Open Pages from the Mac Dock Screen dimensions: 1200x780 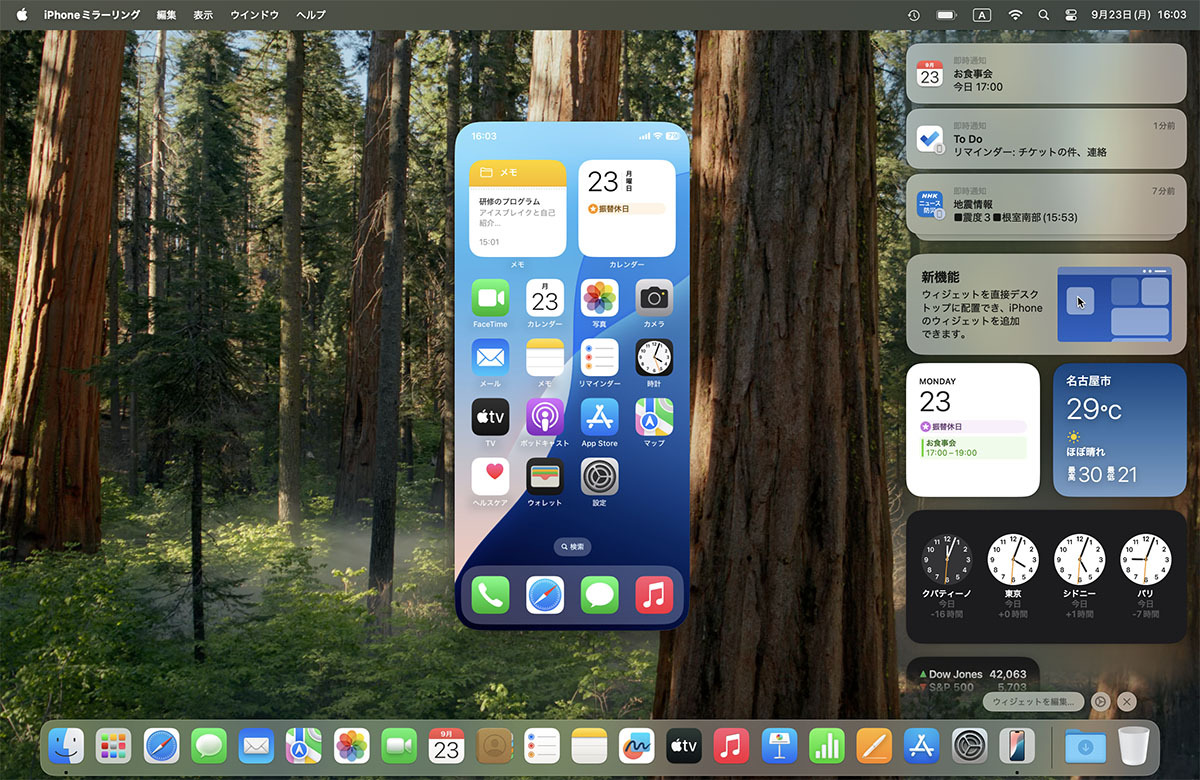tap(874, 746)
